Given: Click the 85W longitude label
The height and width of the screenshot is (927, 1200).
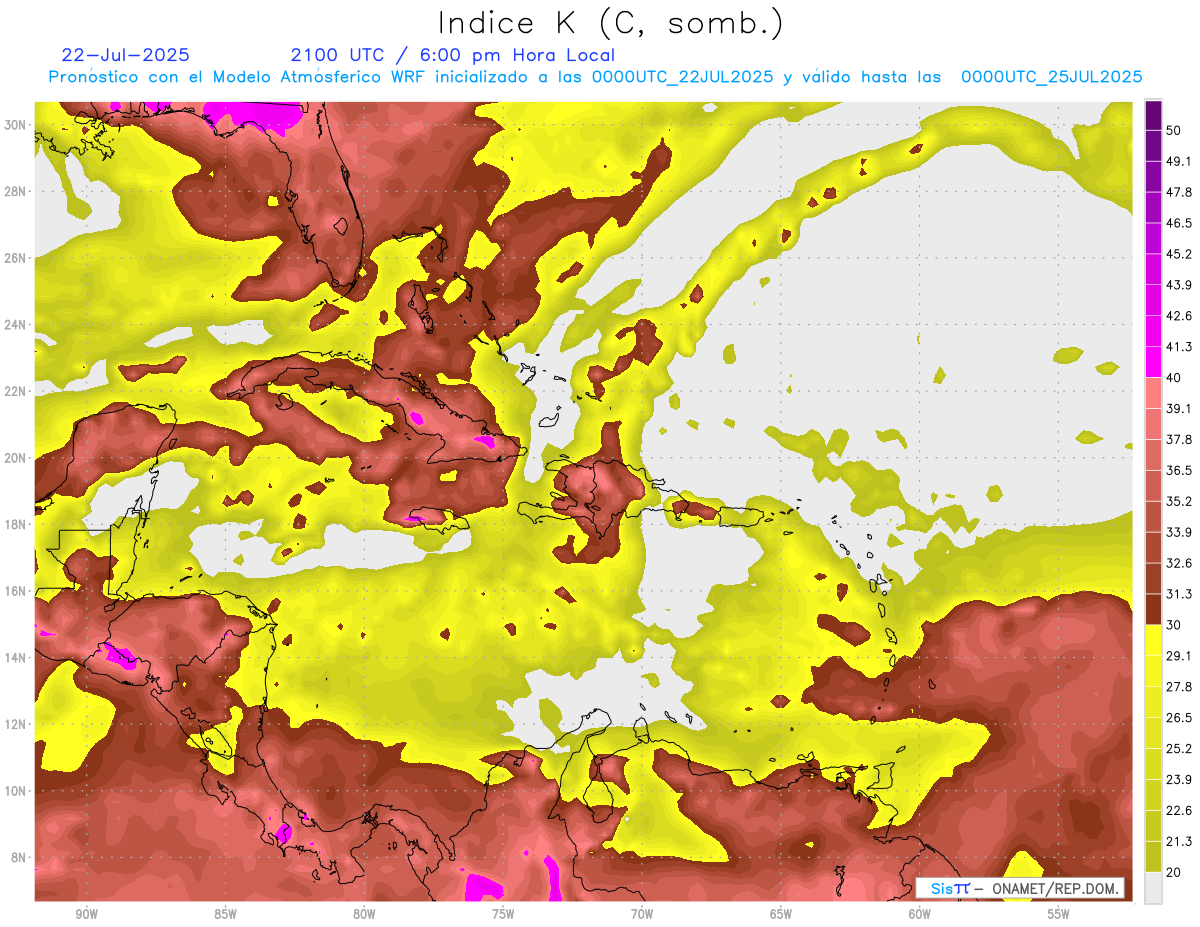Looking at the screenshot, I should (225, 914).
